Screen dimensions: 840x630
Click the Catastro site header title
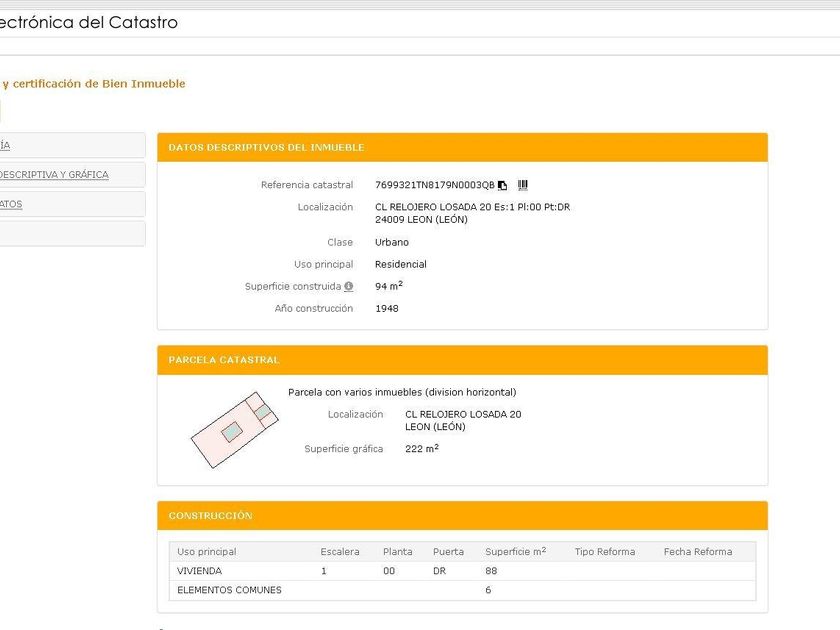[x=89, y=22]
